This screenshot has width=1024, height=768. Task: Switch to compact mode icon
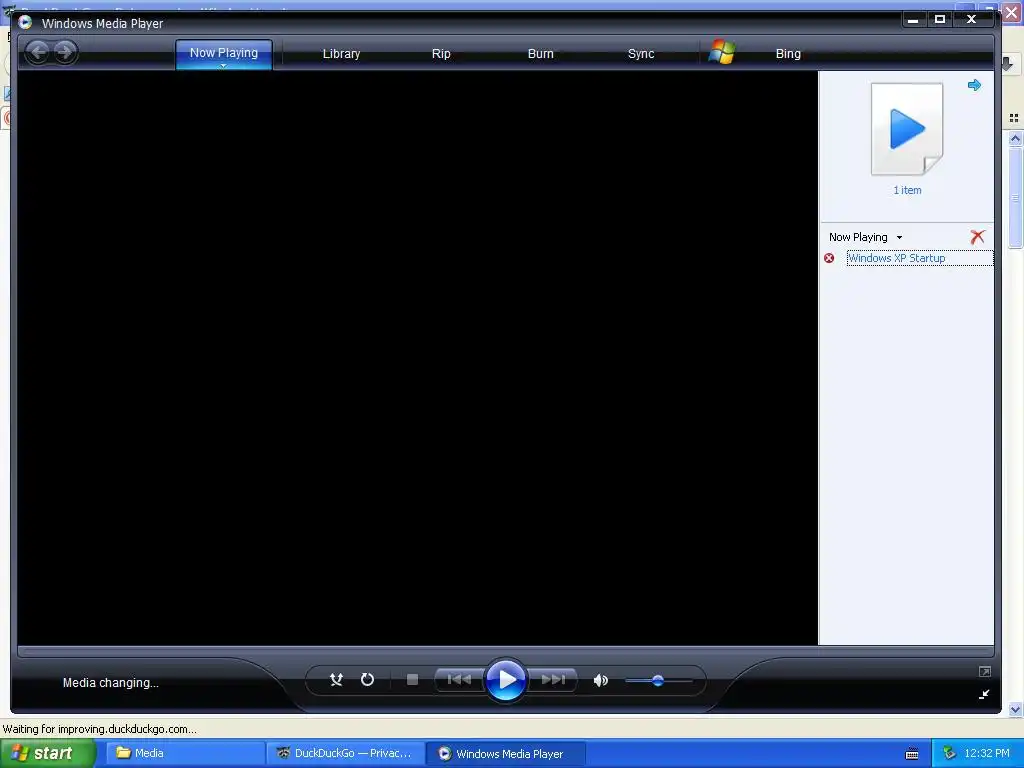click(984, 694)
